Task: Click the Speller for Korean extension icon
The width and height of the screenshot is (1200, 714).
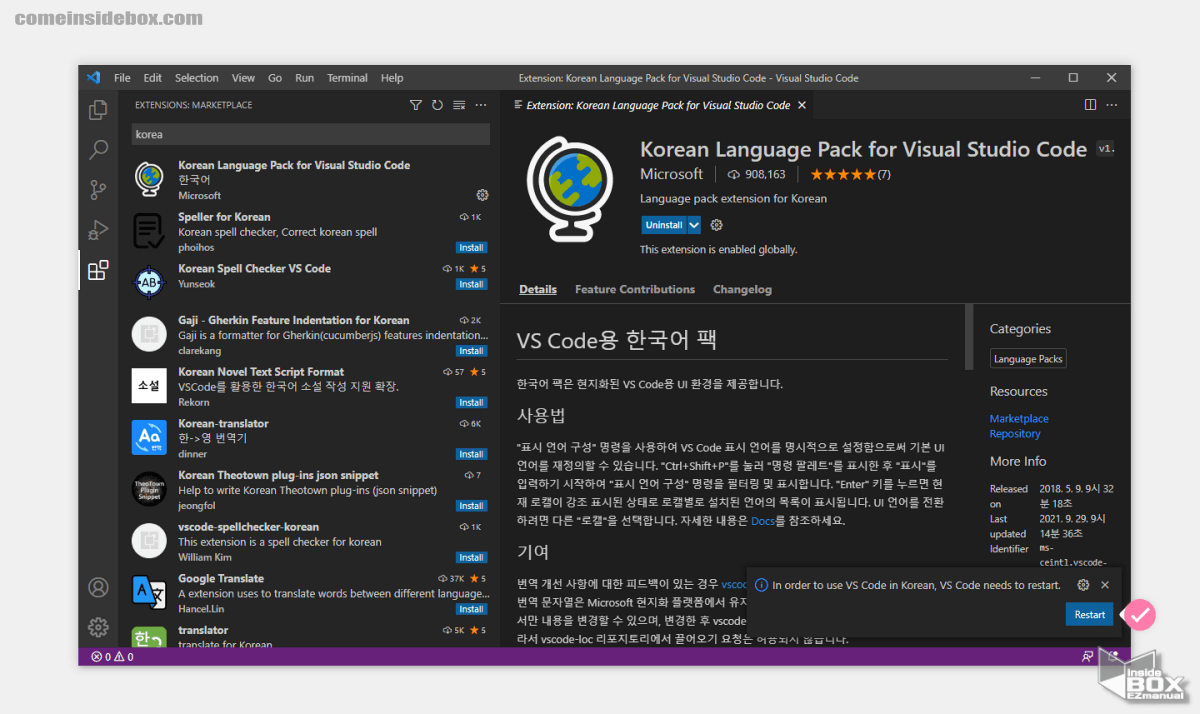Action: pyautogui.click(x=149, y=231)
